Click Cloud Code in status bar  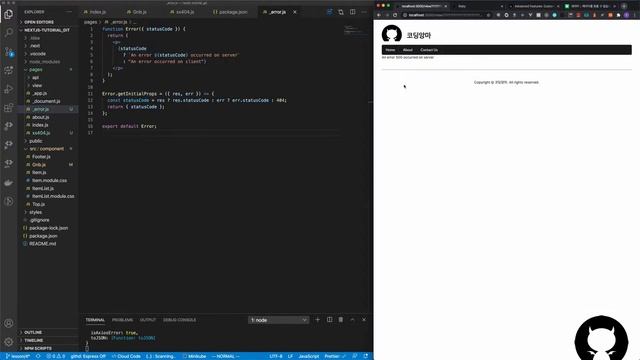pyautogui.click(x=127, y=356)
